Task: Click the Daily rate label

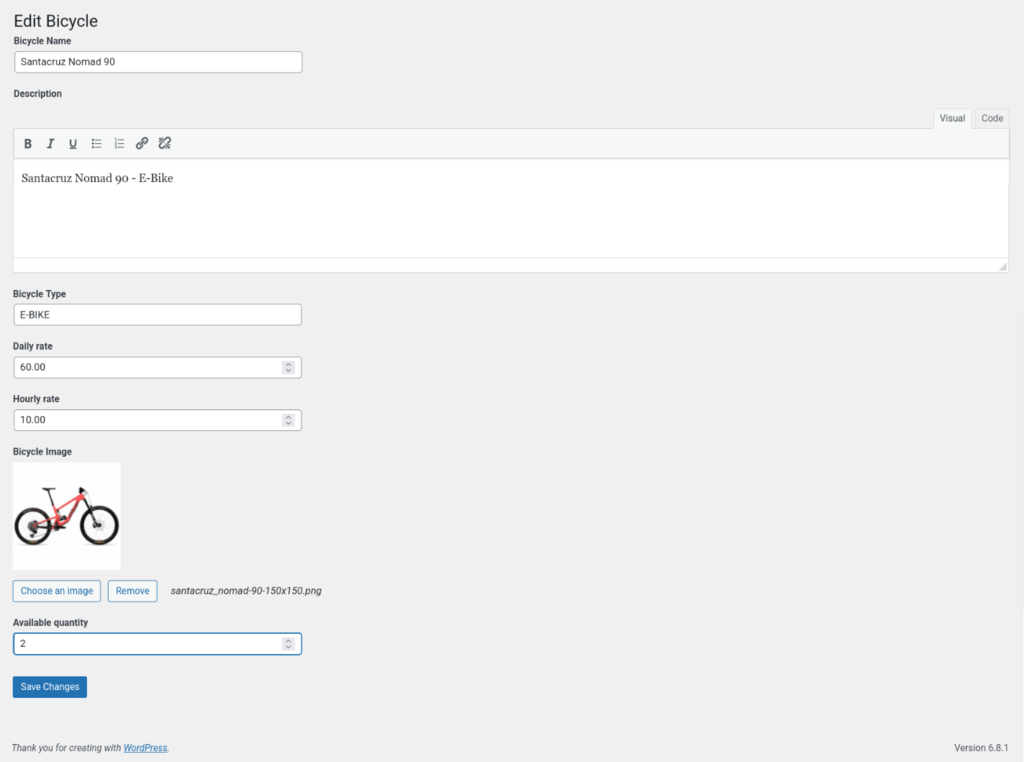Action: pyautogui.click(x=33, y=346)
